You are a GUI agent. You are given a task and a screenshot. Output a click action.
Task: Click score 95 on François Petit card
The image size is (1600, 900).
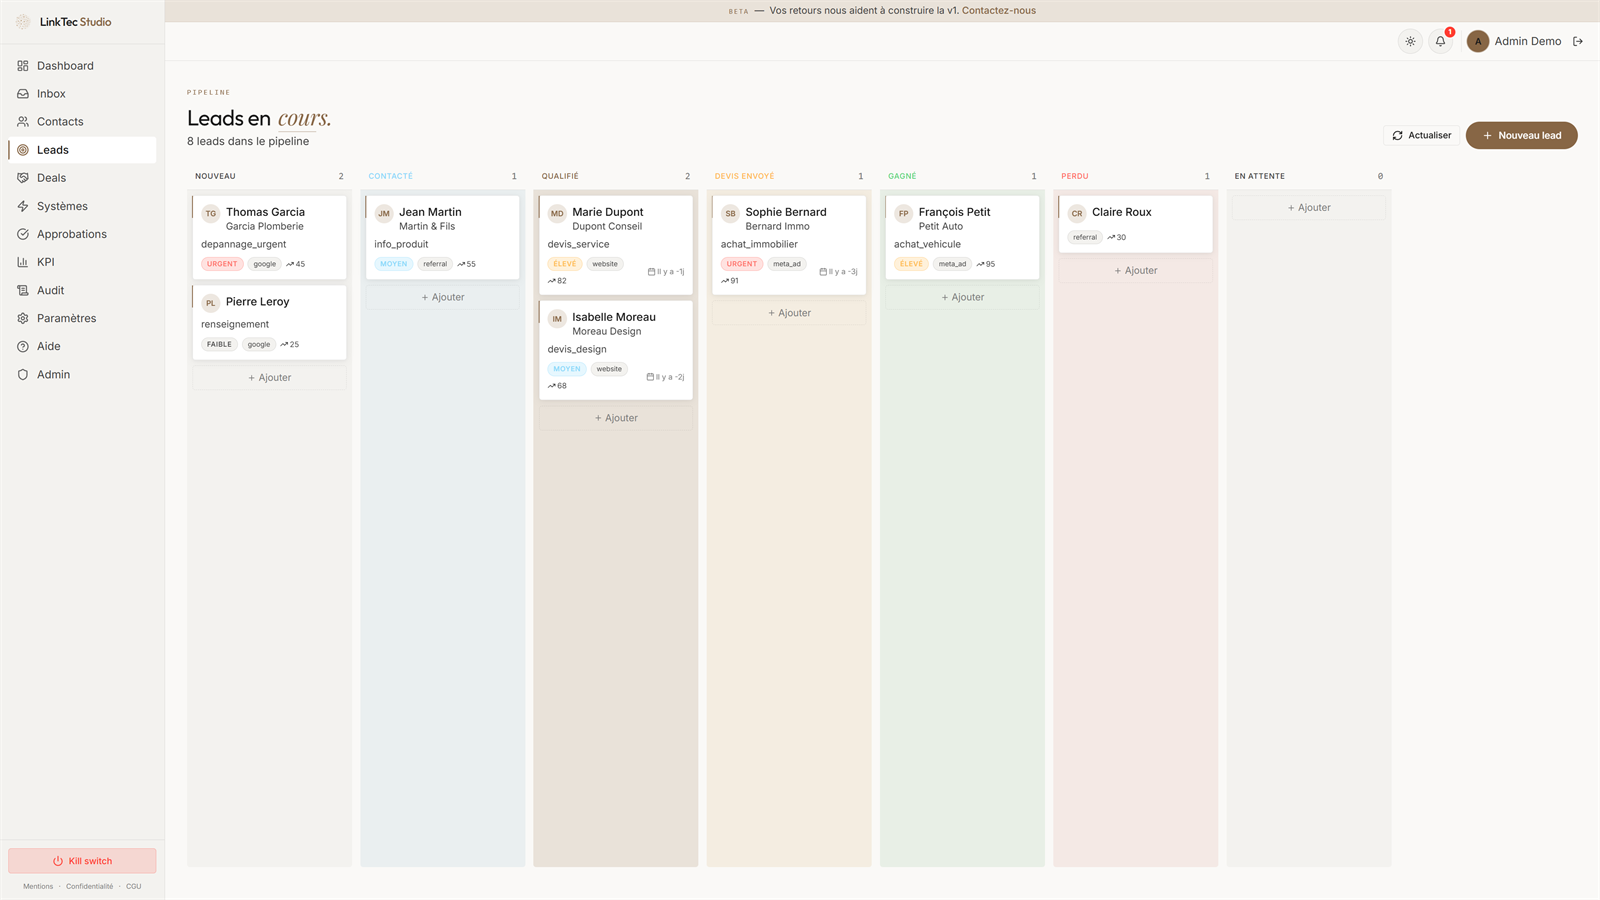986,264
